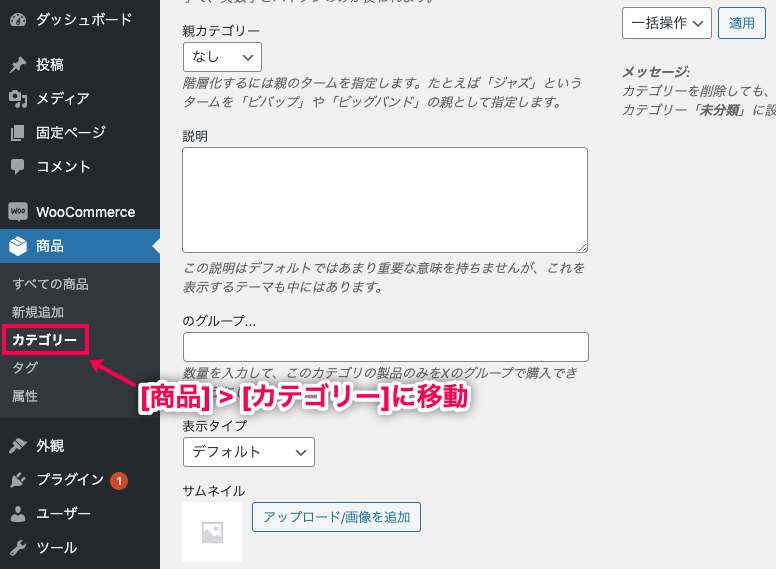The image size is (776, 569).
Task: Click 新規追加 under 商品
Action: click(x=38, y=312)
